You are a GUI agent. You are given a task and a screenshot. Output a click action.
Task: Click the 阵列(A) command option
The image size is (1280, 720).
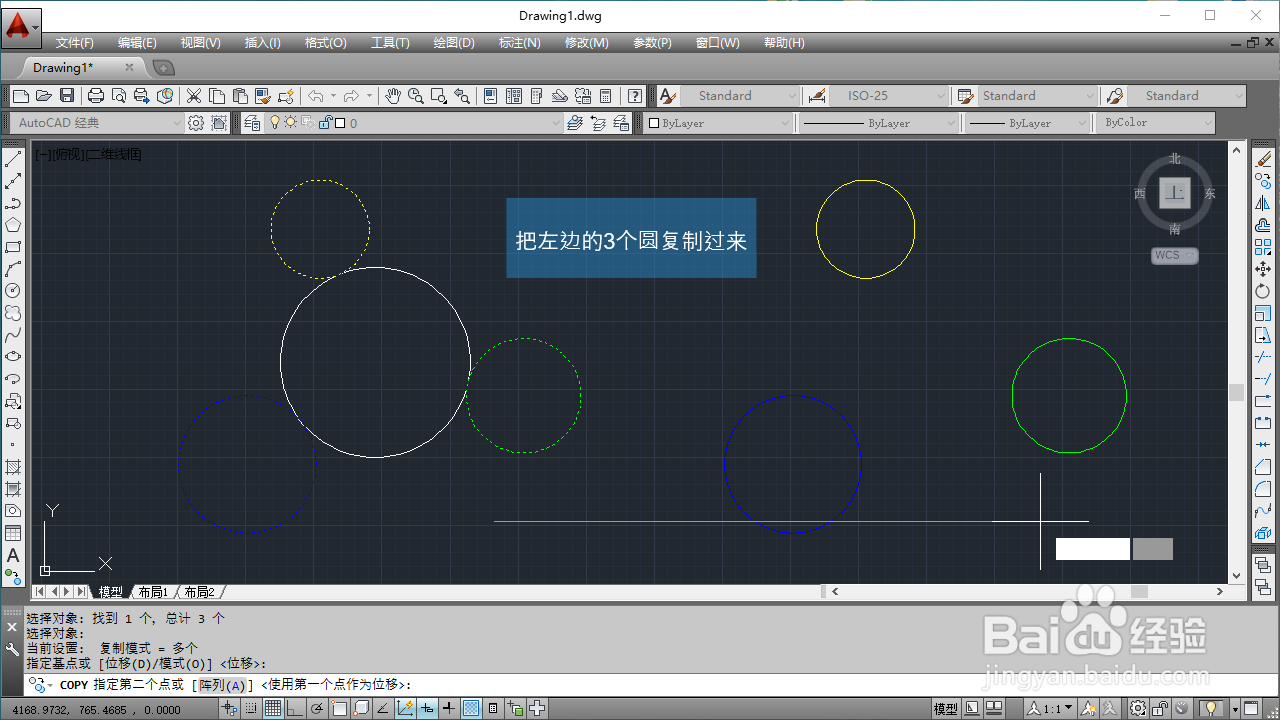(221, 685)
